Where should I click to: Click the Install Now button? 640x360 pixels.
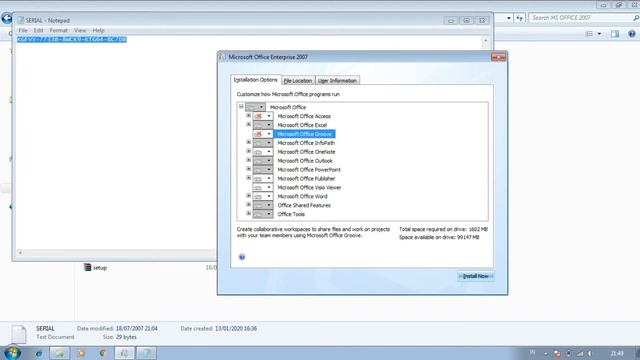click(476, 276)
